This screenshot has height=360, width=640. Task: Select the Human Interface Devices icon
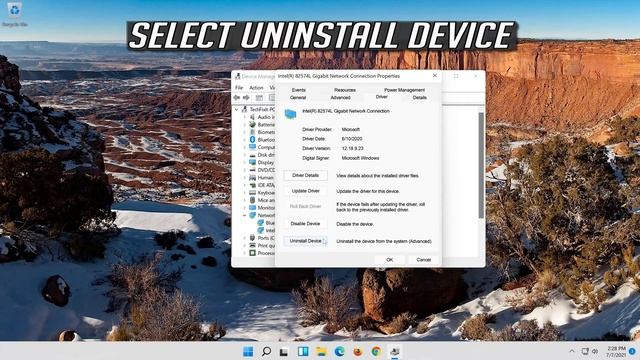253,178
